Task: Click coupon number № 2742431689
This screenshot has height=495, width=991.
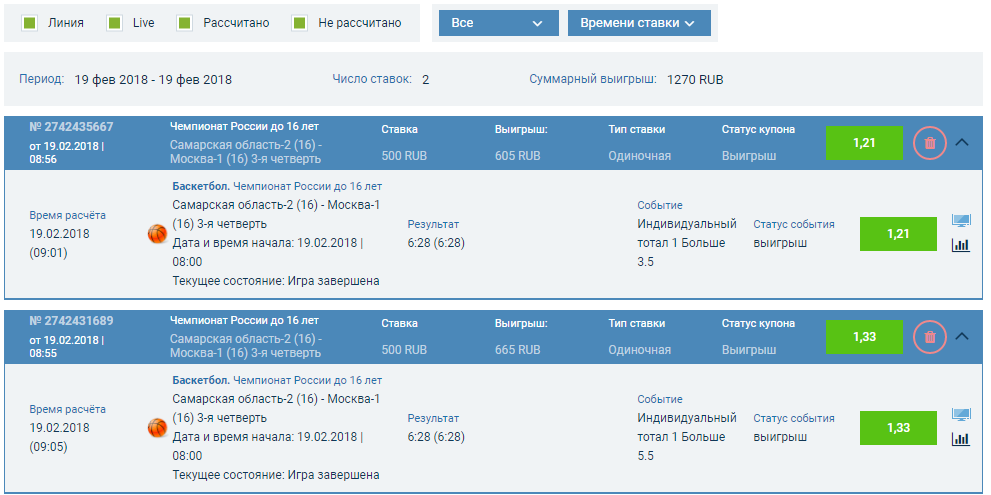Action: click(x=71, y=321)
